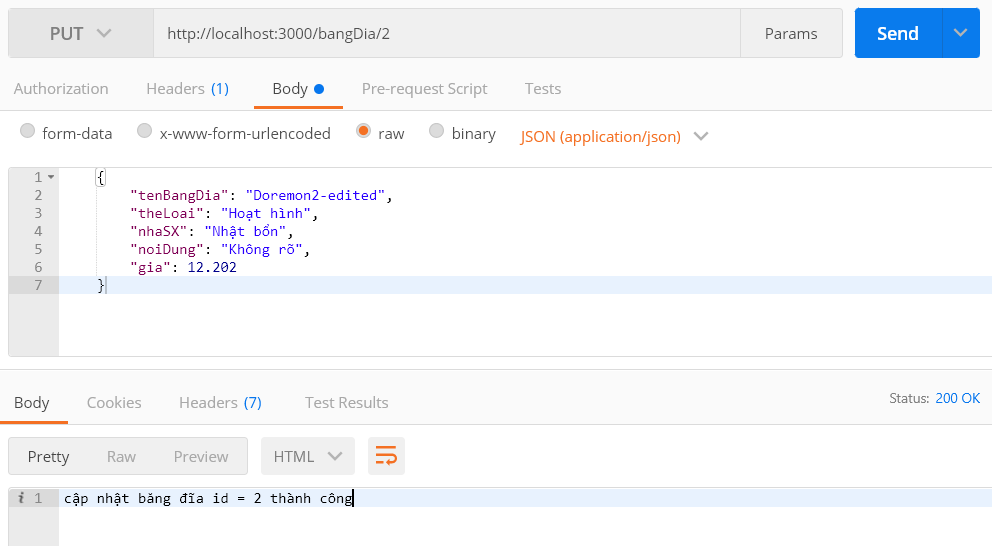The height and width of the screenshot is (546, 992).
Task: Select the x-www-form-urlencoded radio option
Action: 145,131
